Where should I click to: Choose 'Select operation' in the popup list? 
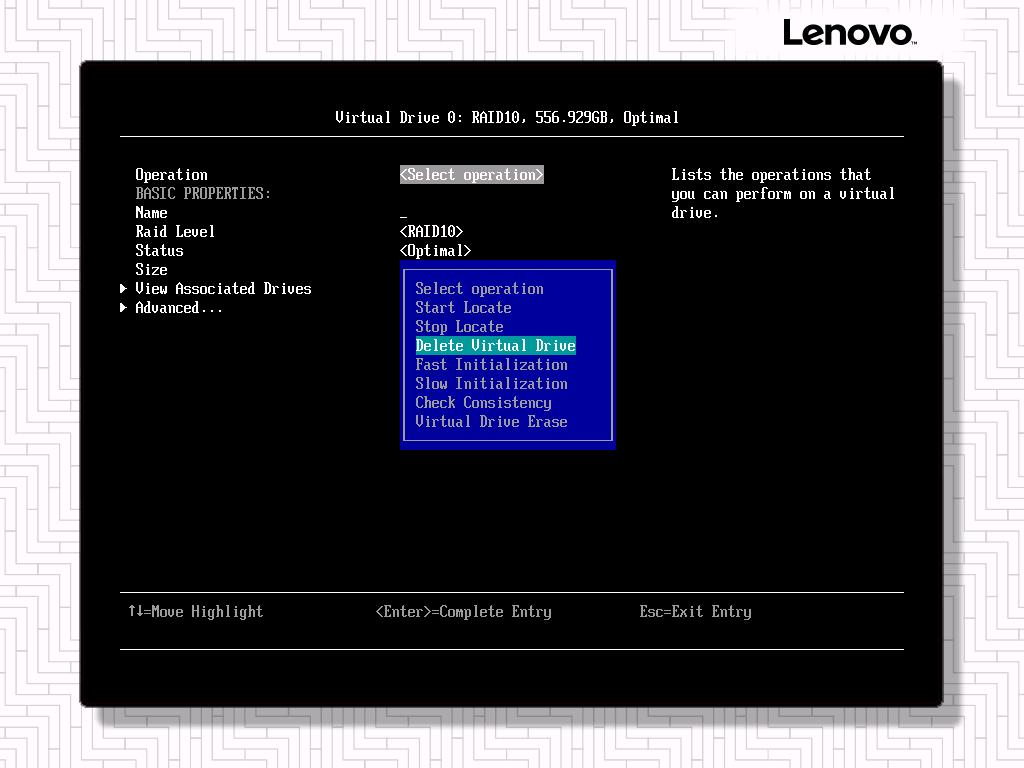(x=479, y=289)
